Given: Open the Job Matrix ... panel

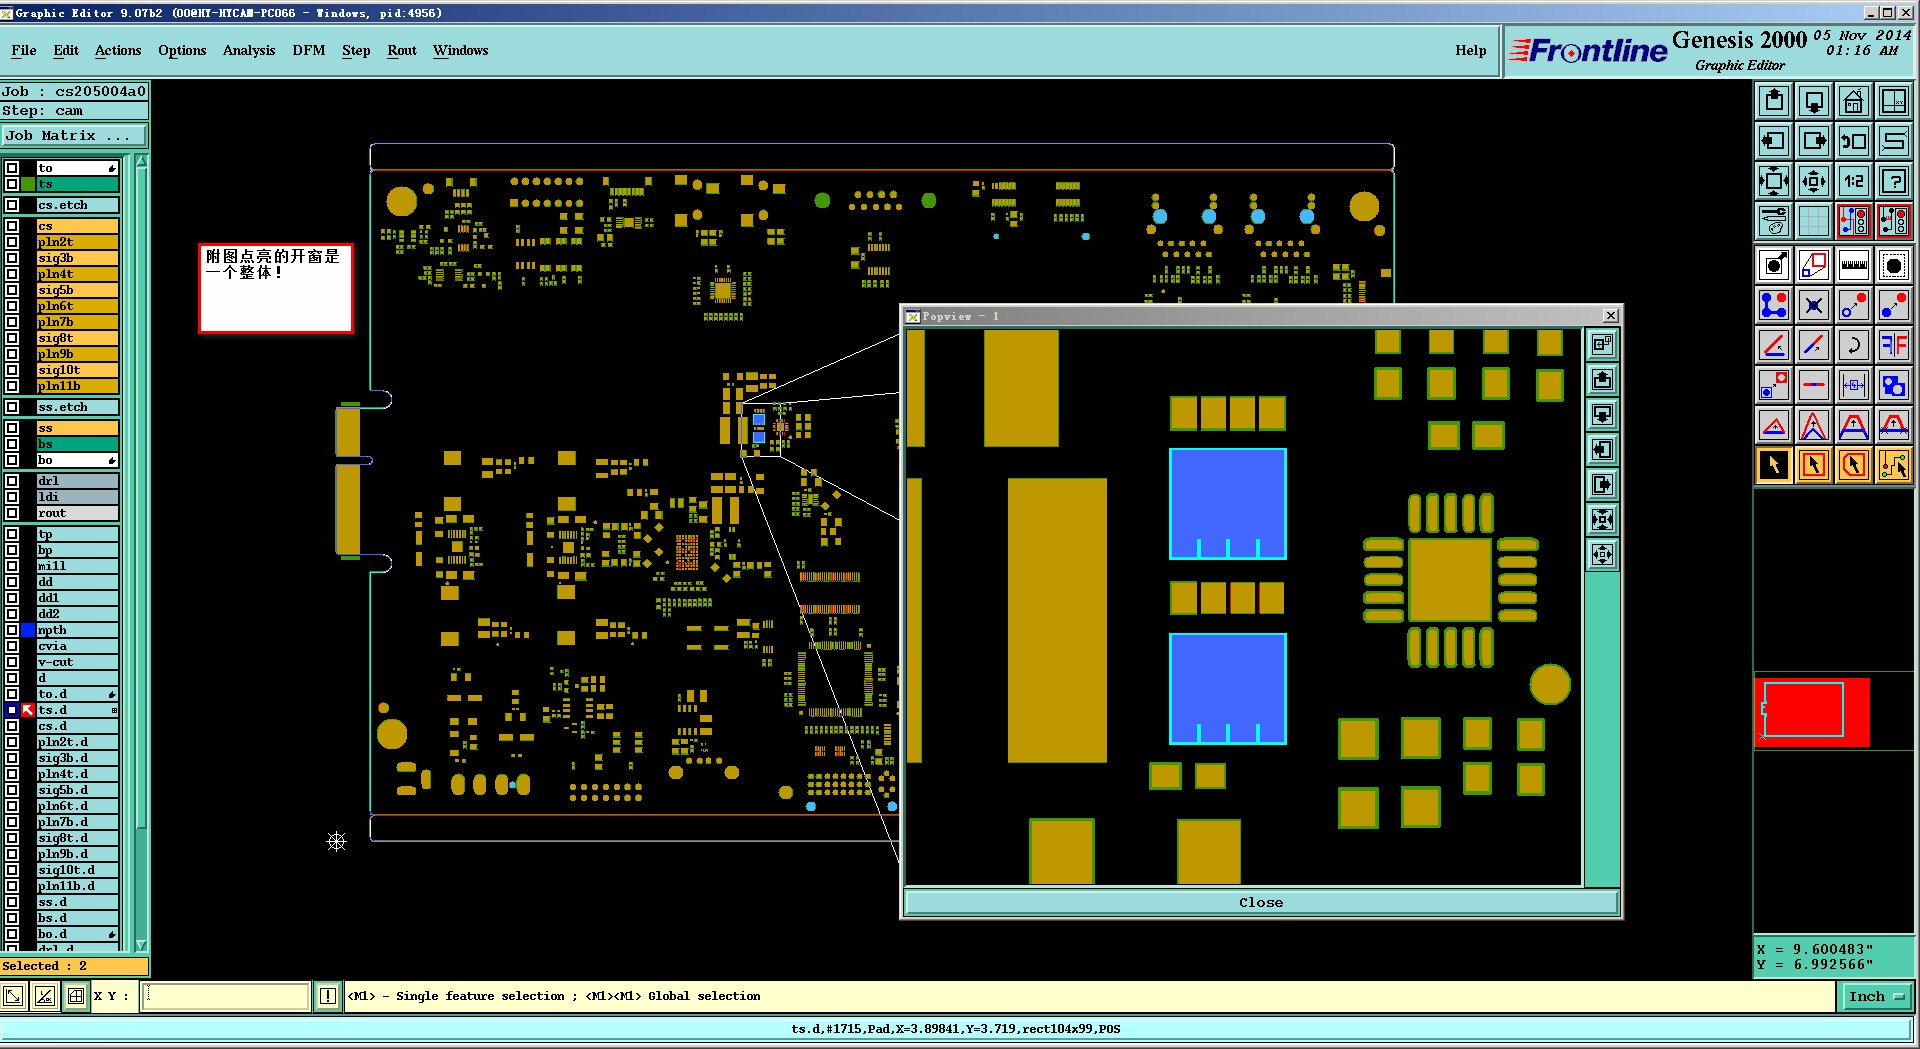Looking at the screenshot, I should (x=74, y=136).
